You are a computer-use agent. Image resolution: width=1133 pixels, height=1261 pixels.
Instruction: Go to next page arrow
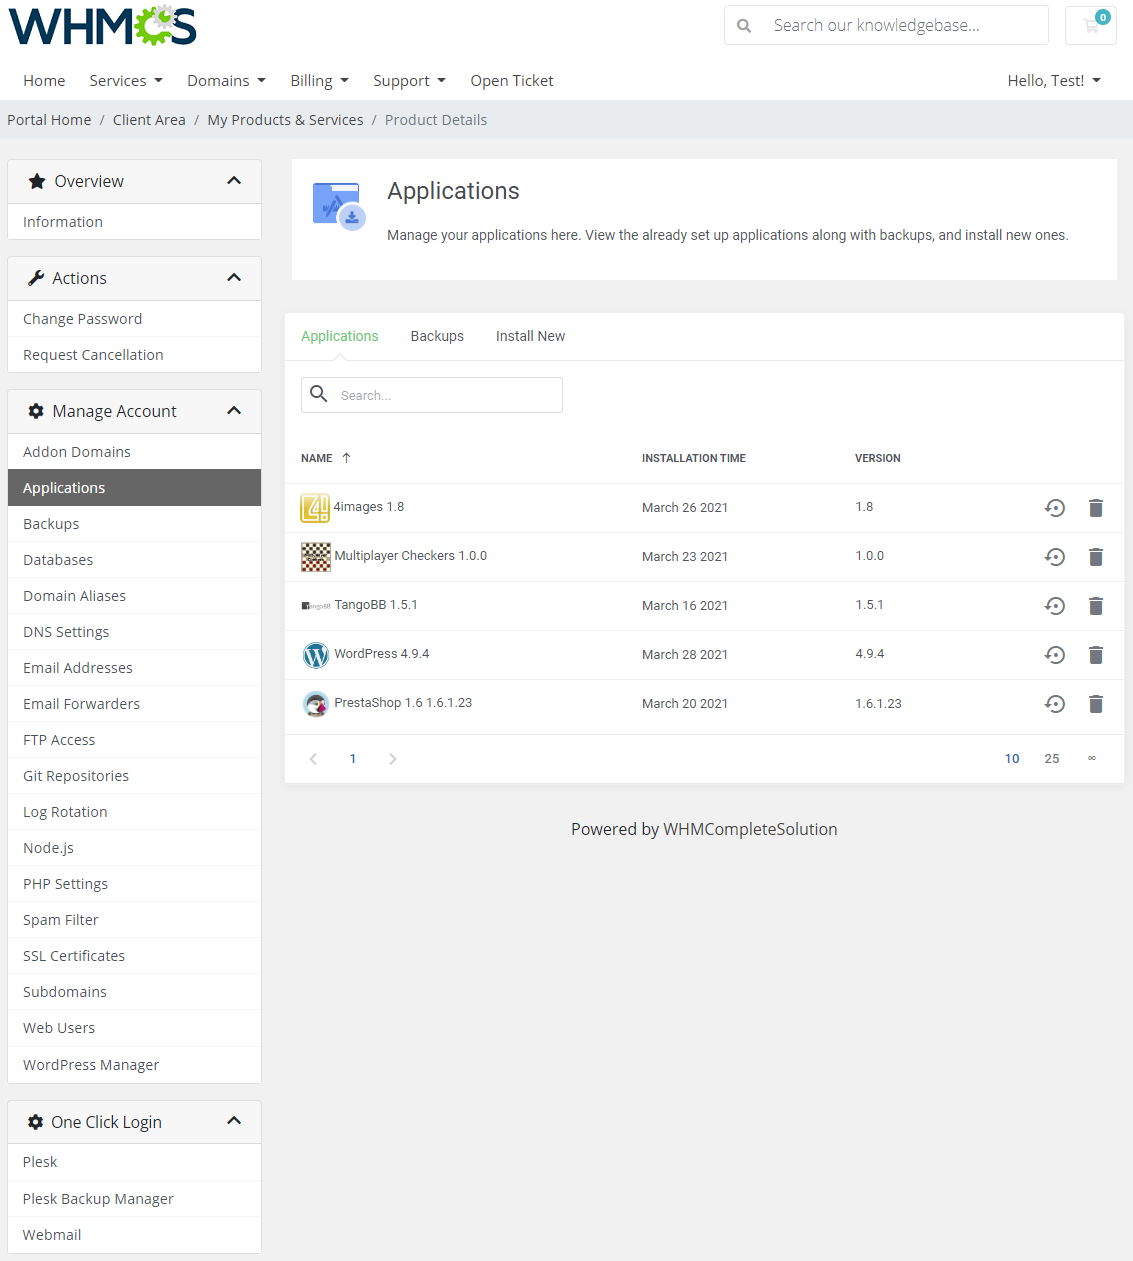393,759
